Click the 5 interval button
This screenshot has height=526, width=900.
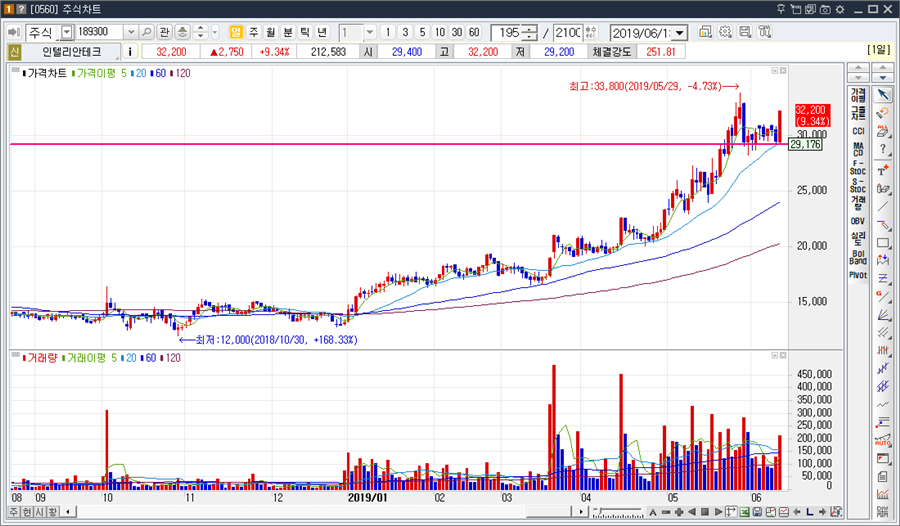pos(422,32)
